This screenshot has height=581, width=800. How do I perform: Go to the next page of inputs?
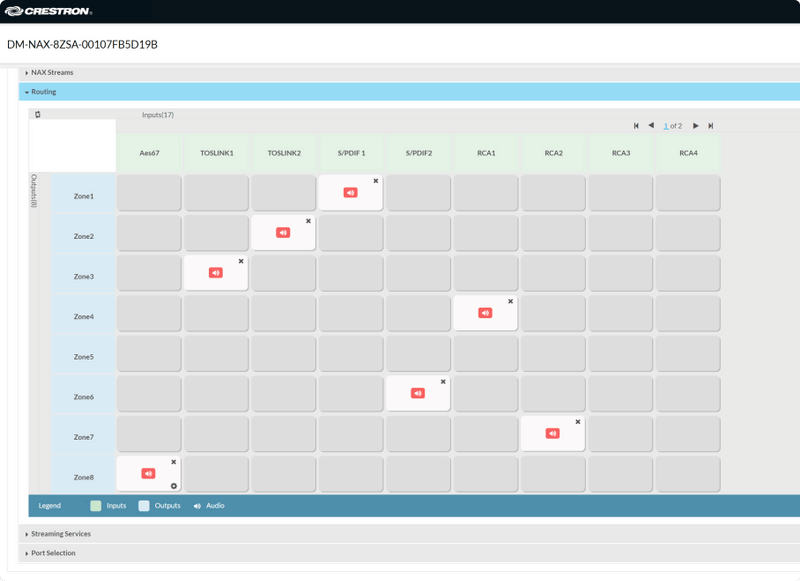tap(696, 126)
